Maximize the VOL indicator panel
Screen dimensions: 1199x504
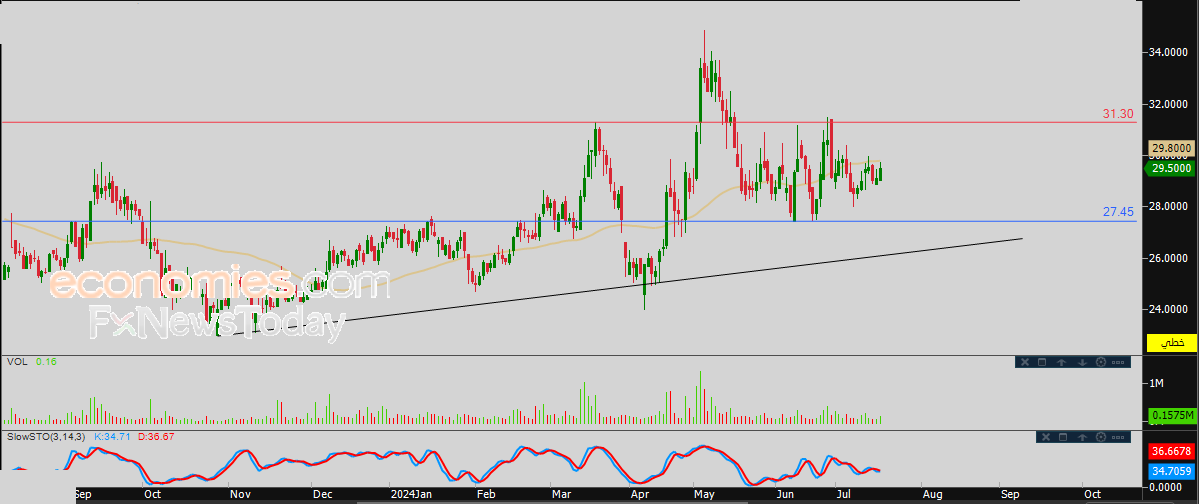(x=1043, y=363)
